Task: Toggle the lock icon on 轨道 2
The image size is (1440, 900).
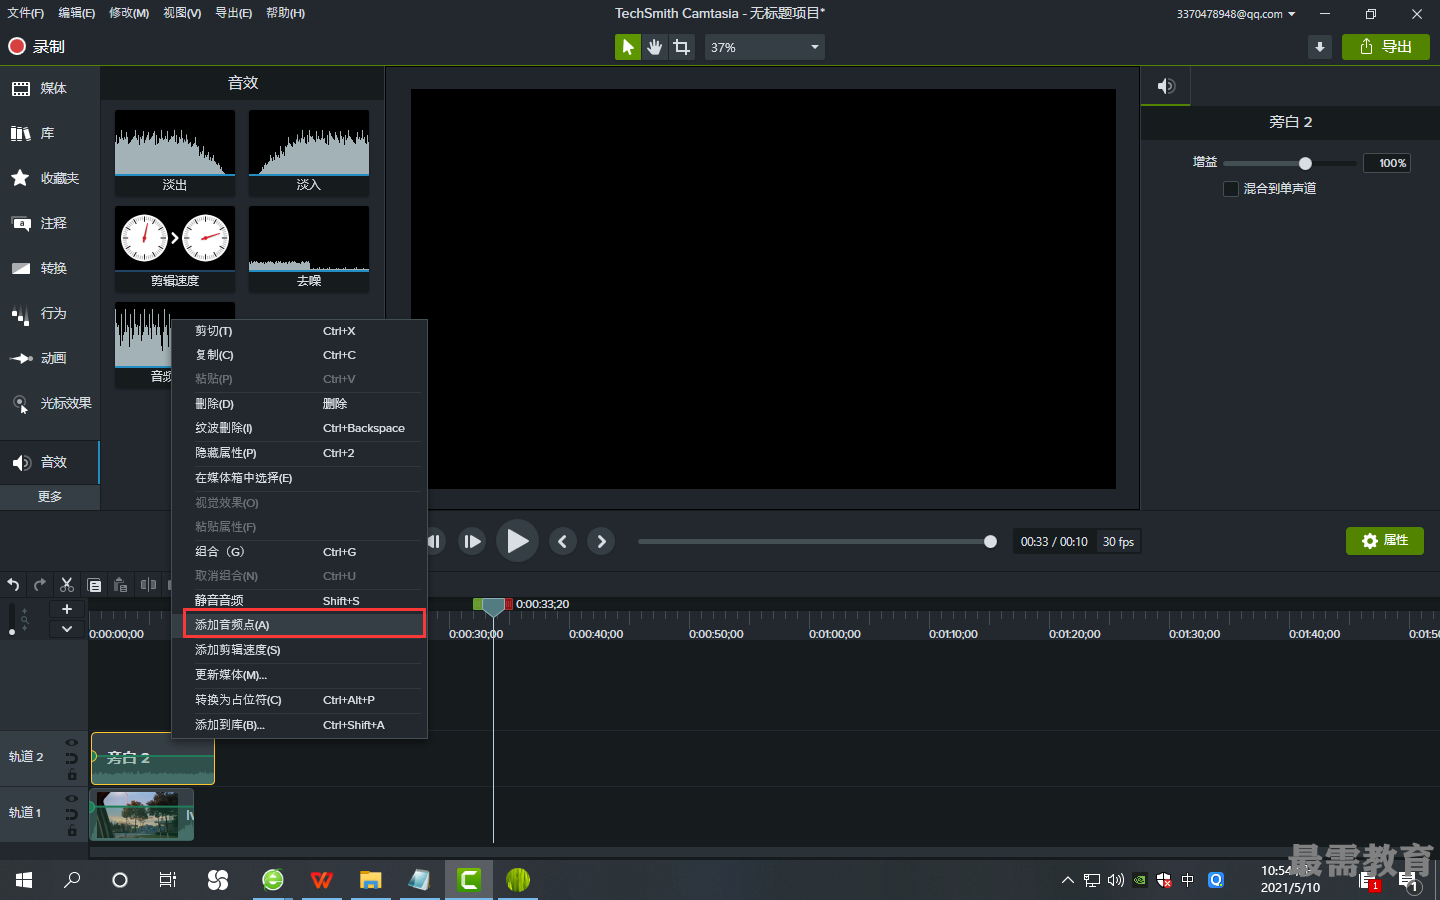Action: (x=71, y=775)
